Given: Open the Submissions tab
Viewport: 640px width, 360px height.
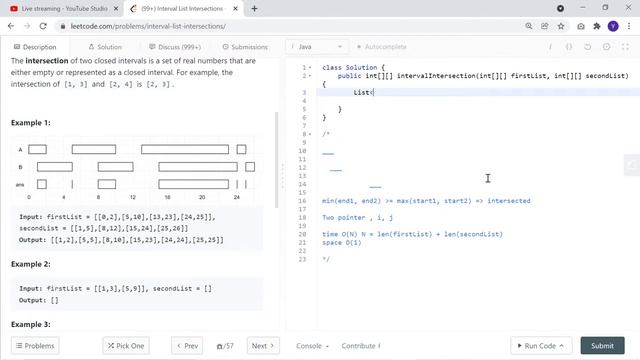Looking at the screenshot, I should (x=245, y=47).
